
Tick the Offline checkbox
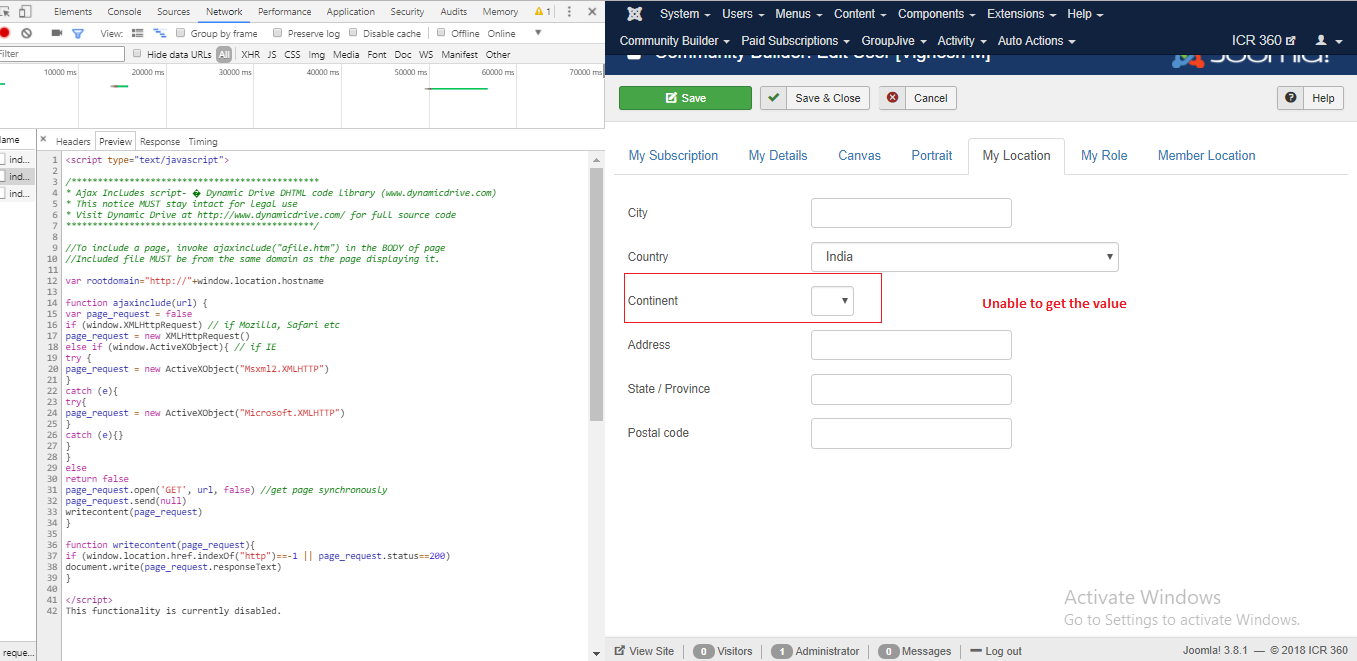click(x=441, y=33)
